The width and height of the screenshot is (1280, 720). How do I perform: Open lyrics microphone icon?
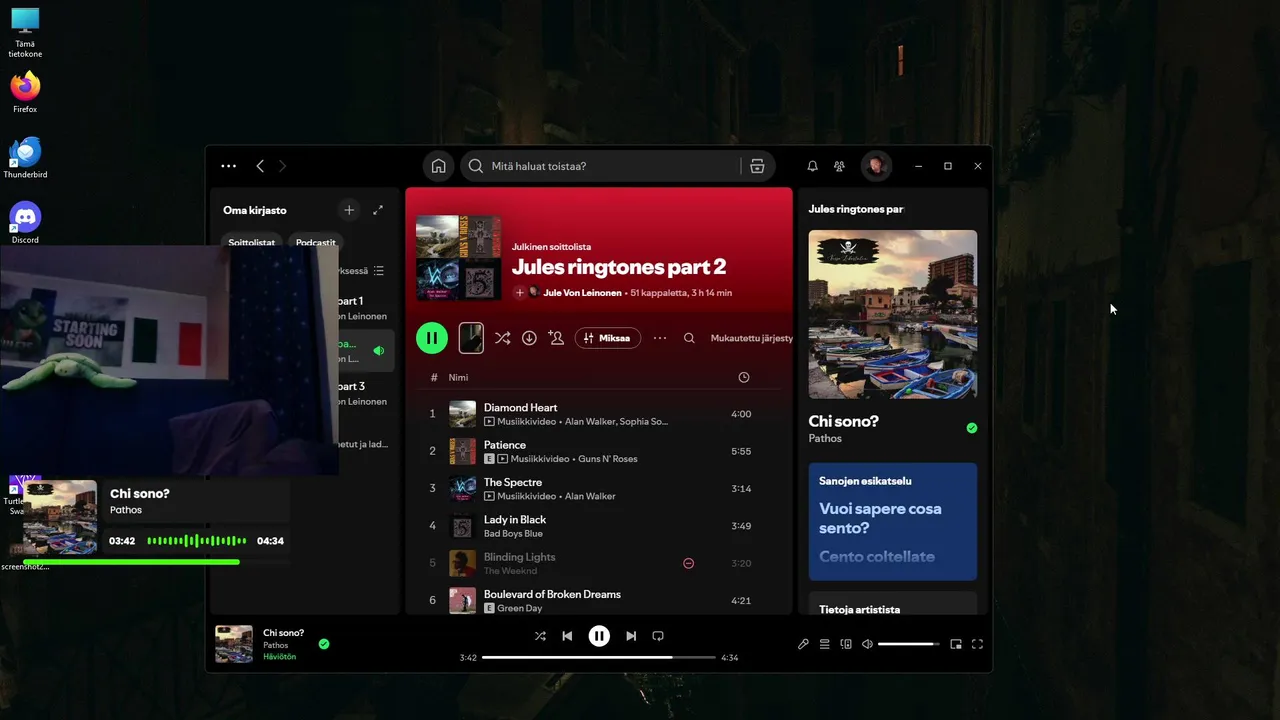803,644
